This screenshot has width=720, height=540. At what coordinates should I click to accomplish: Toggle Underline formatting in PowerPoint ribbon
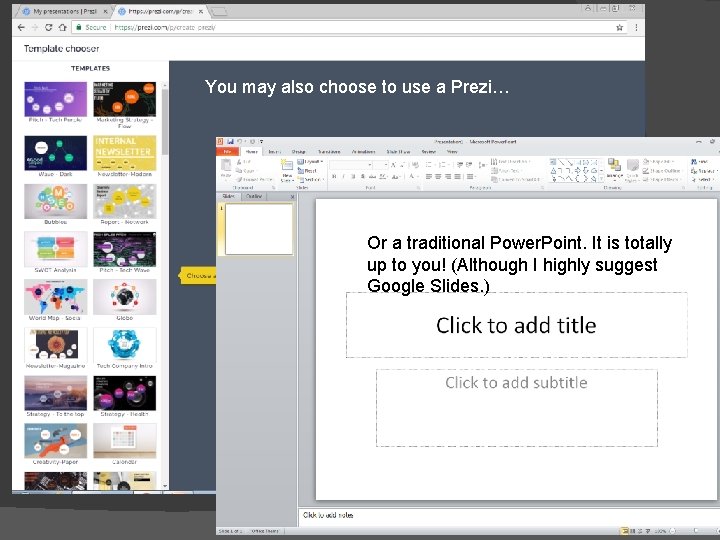coord(353,176)
